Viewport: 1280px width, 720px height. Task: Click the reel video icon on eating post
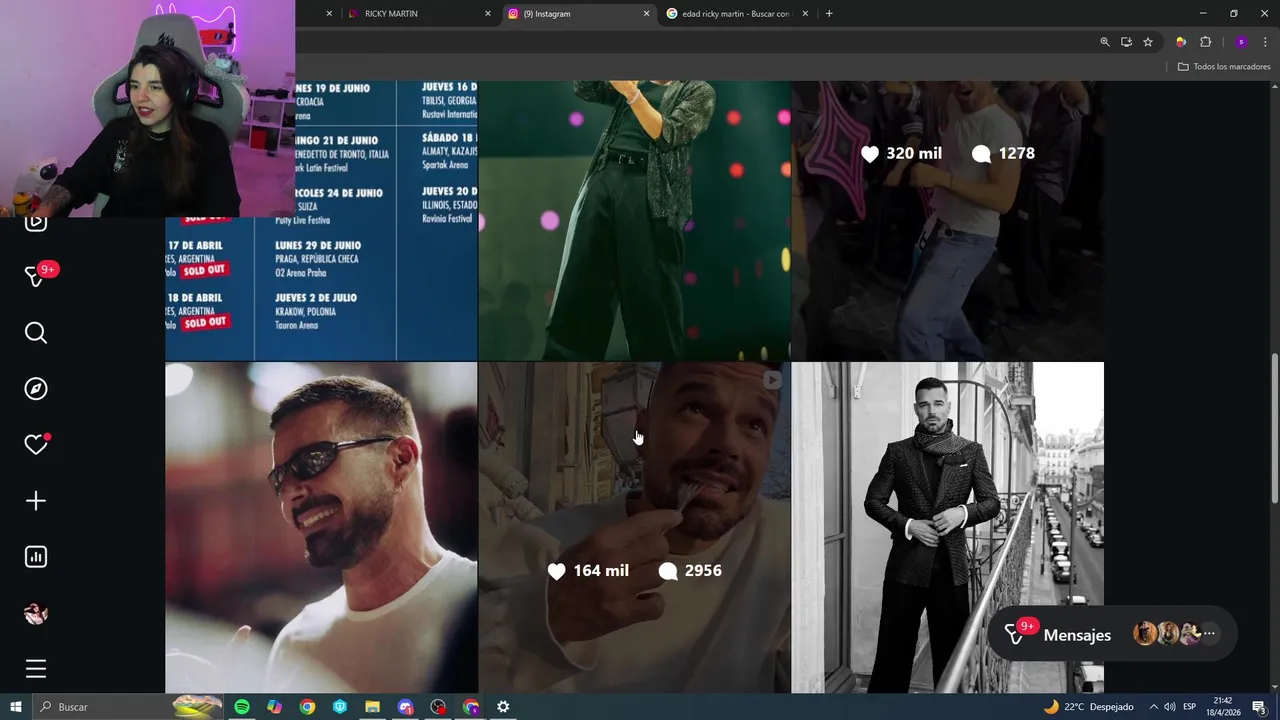coord(772,380)
